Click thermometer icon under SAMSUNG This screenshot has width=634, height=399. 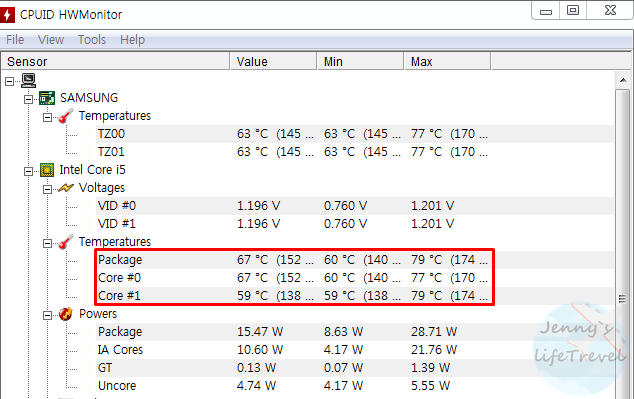[x=66, y=116]
